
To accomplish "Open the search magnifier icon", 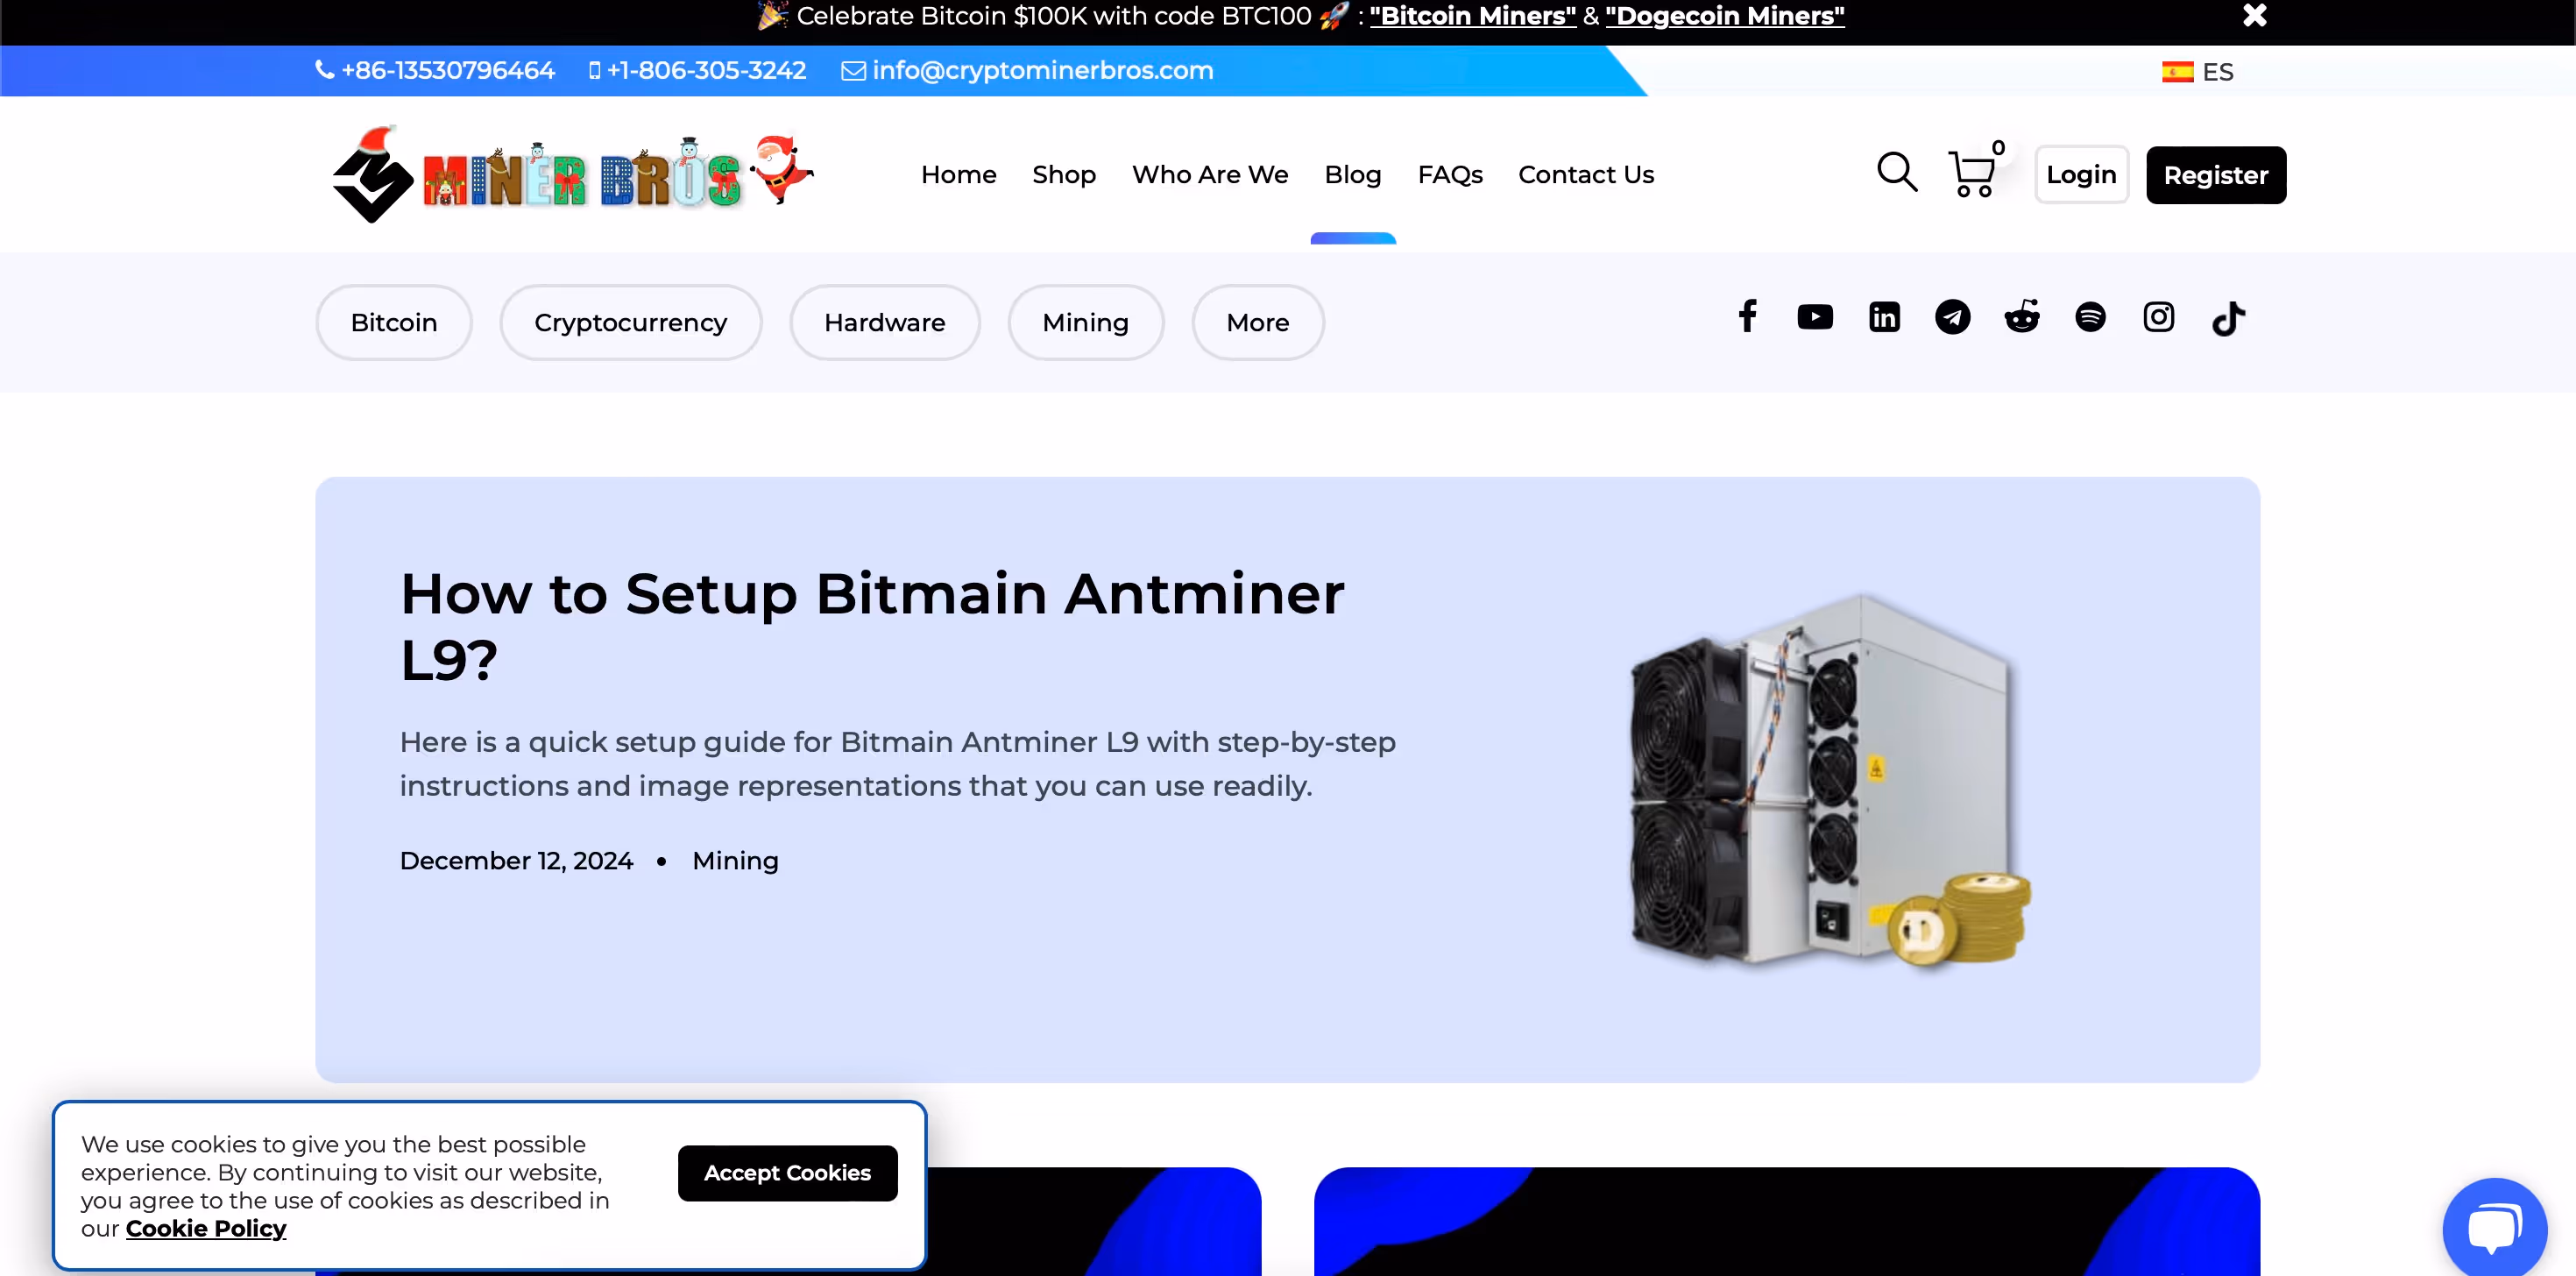I will [x=1896, y=172].
